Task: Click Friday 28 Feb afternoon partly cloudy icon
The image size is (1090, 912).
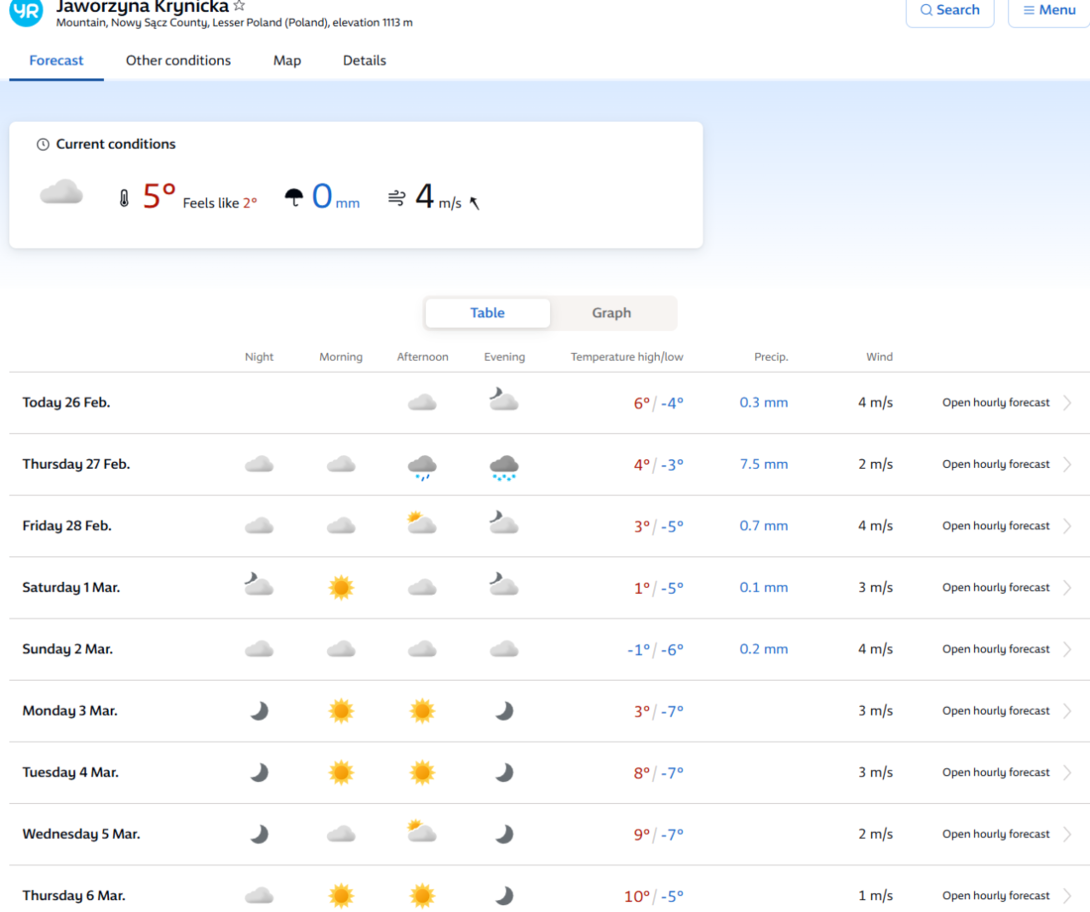Action: pyautogui.click(x=422, y=523)
